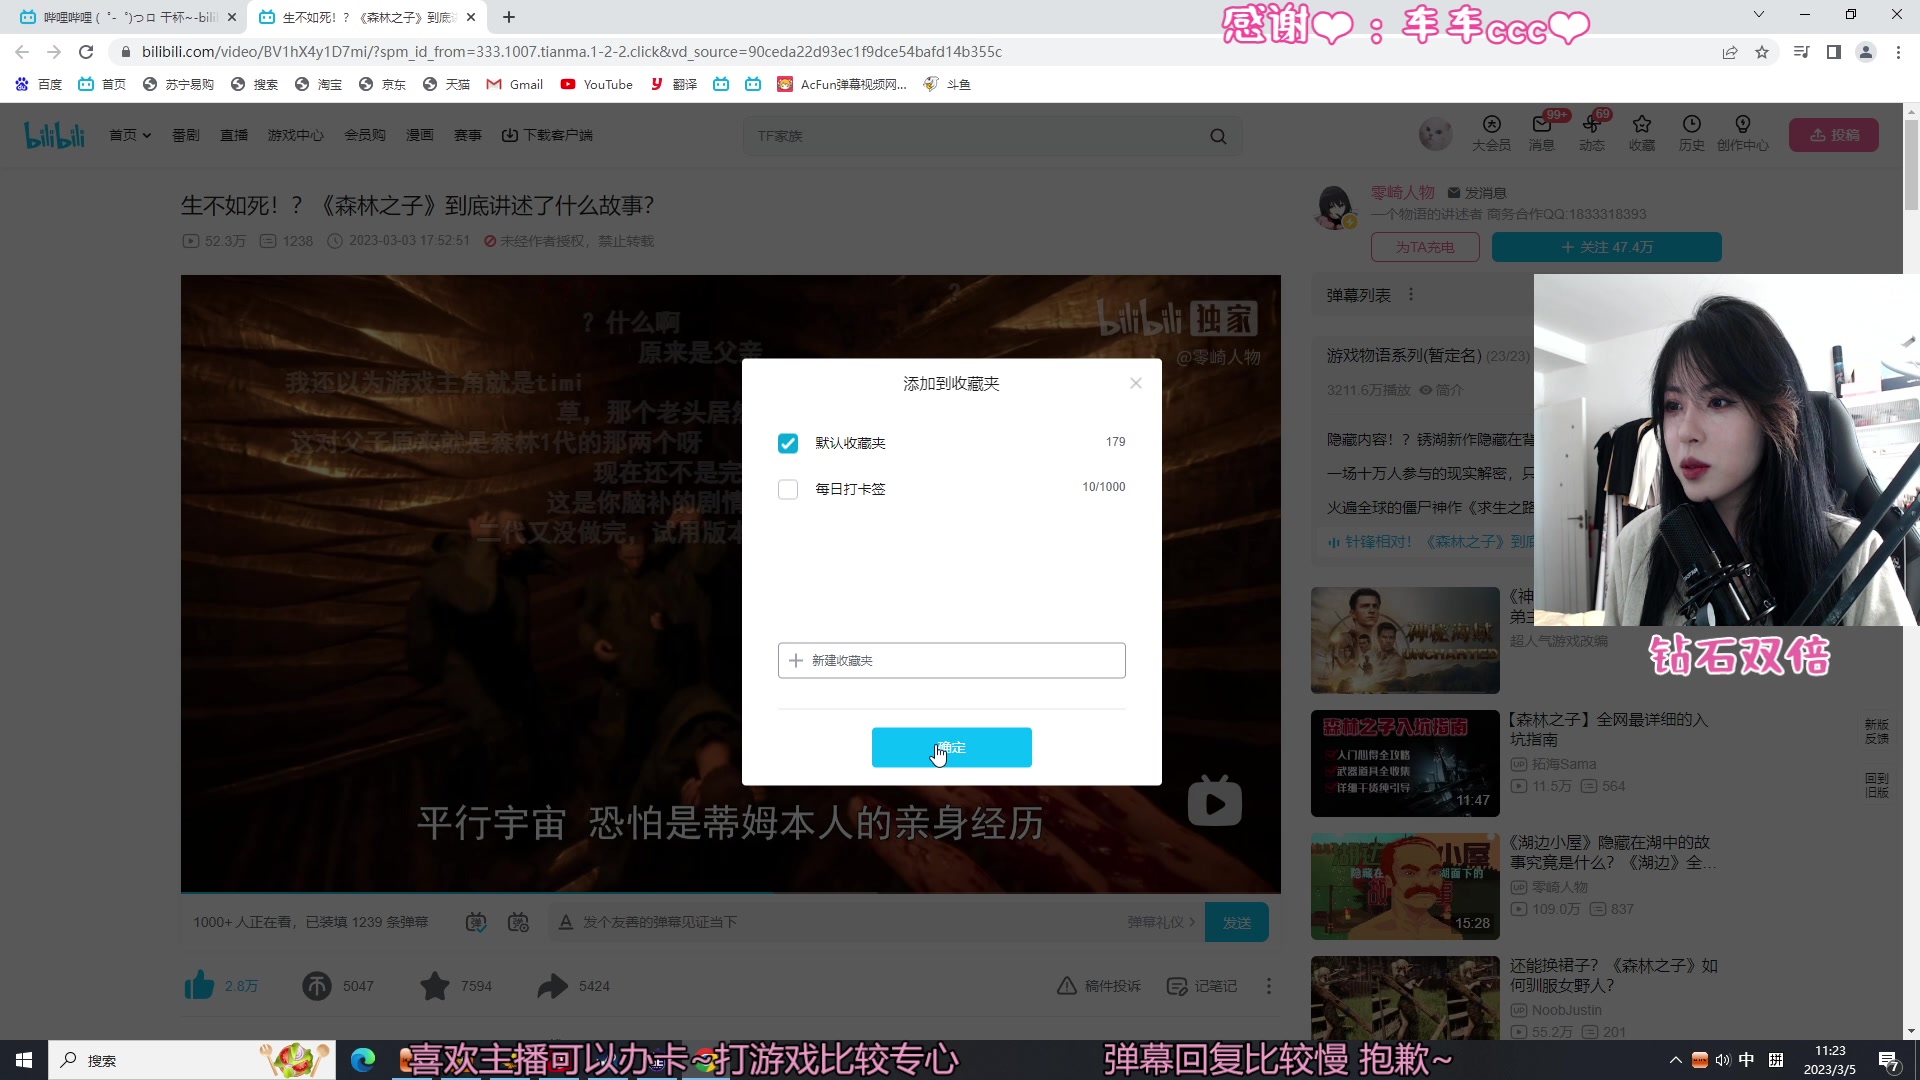
Task: Open uploader 零崎人物 profile name
Action: 1402,192
